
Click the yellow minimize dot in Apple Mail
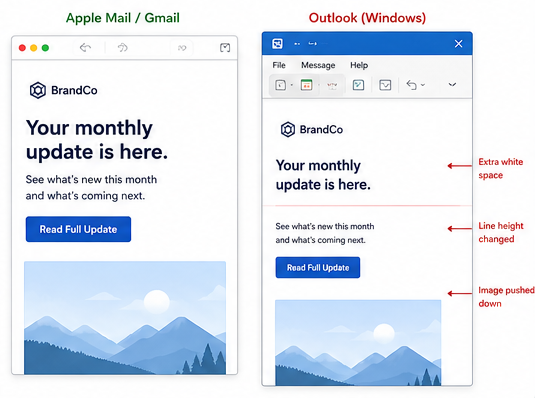point(33,48)
